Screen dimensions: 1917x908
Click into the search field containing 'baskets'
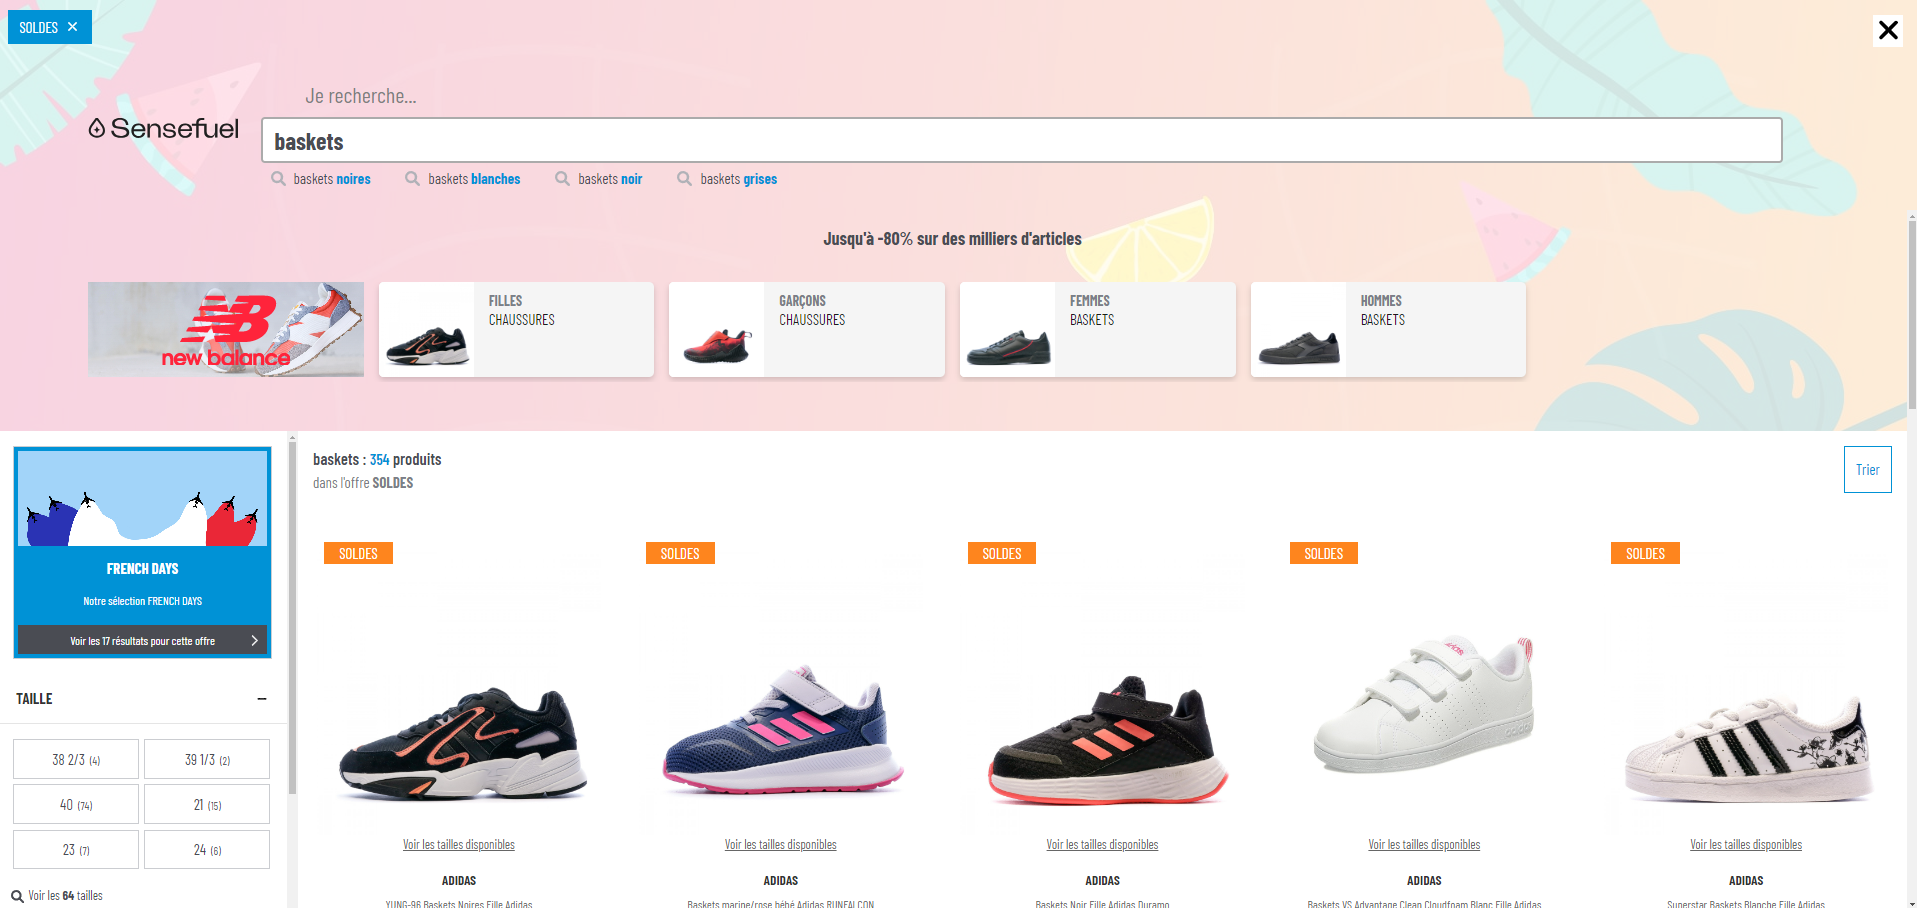[1020, 141]
